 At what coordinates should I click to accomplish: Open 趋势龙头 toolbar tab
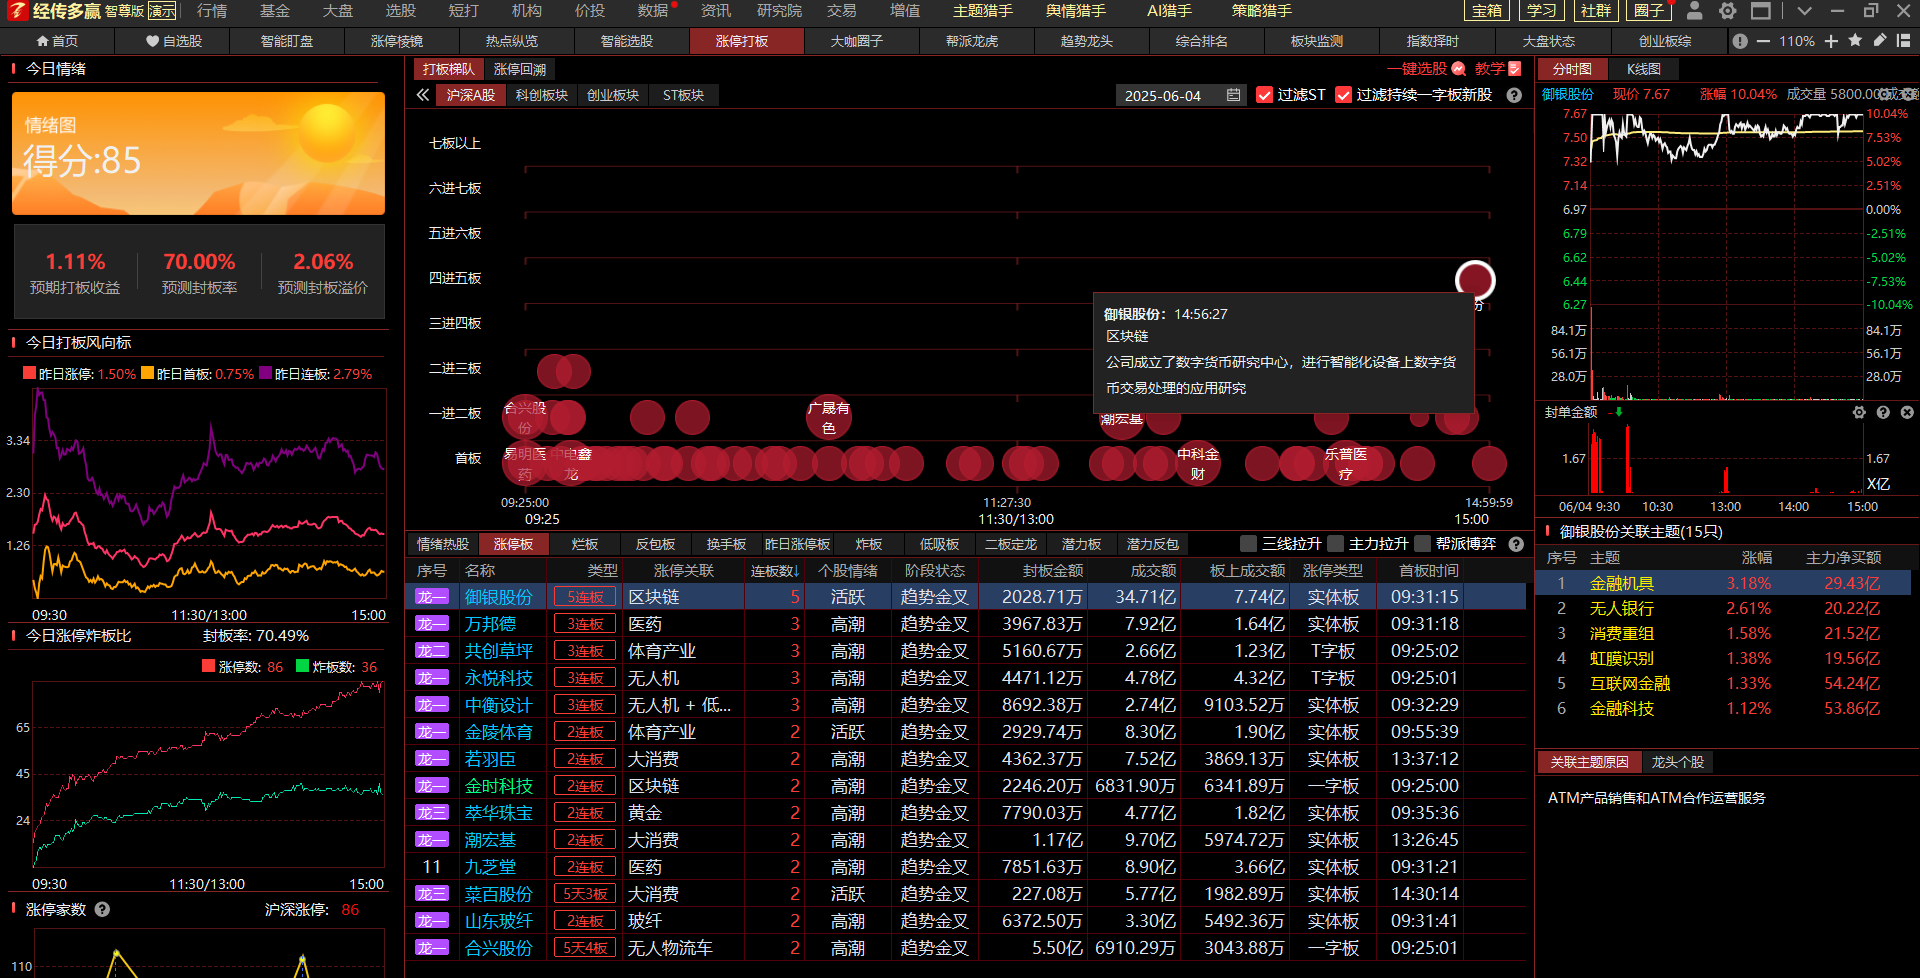pyautogui.click(x=1087, y=41)
